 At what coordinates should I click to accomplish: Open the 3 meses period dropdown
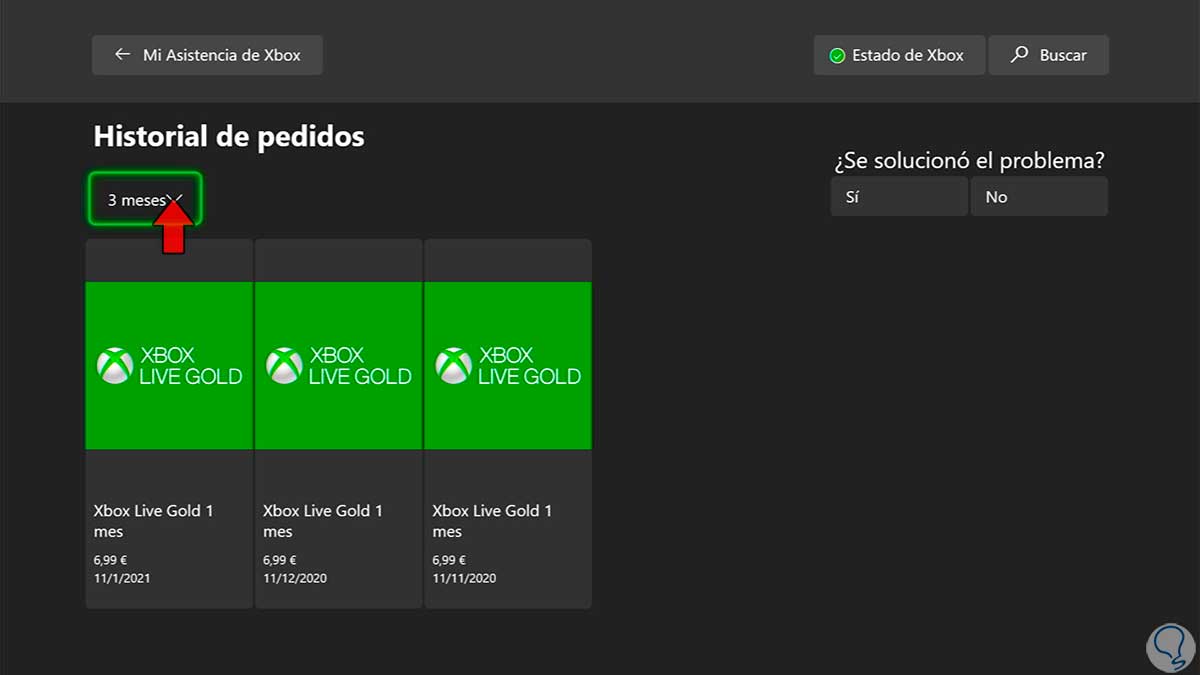click(x=145, y=200)
